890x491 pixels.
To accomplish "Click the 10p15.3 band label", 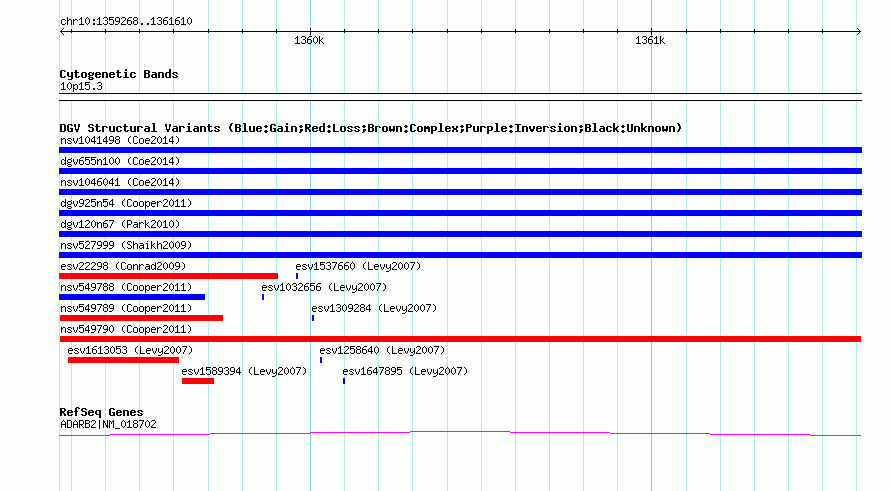I will pyautogui.click(x=81, y=86).
